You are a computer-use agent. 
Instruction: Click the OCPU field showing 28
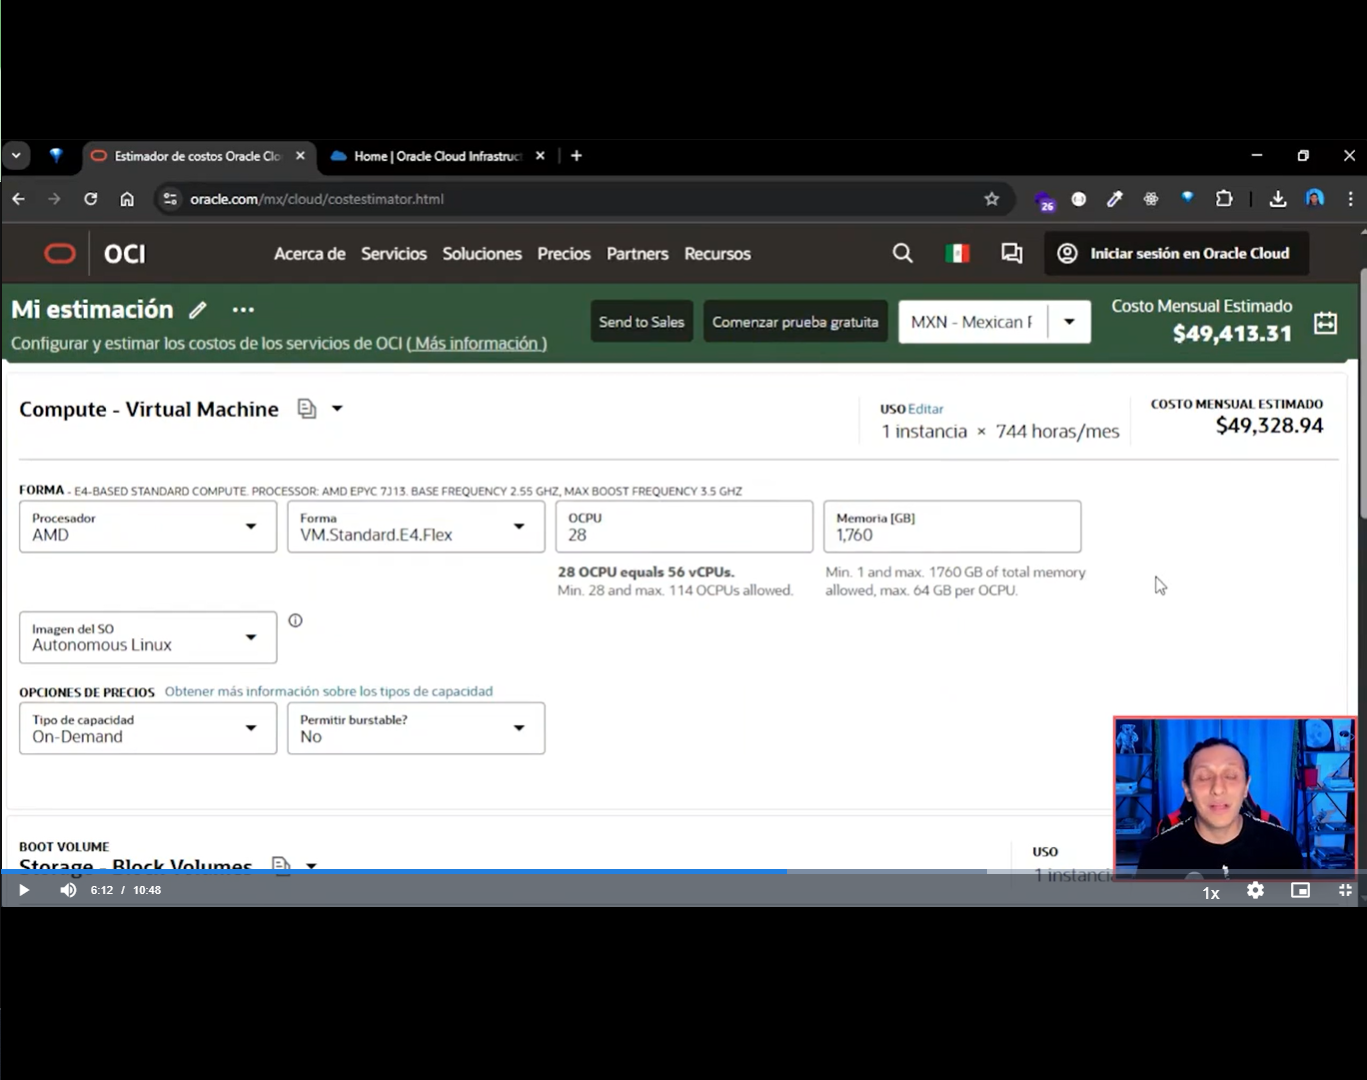(x=684, y=527)
